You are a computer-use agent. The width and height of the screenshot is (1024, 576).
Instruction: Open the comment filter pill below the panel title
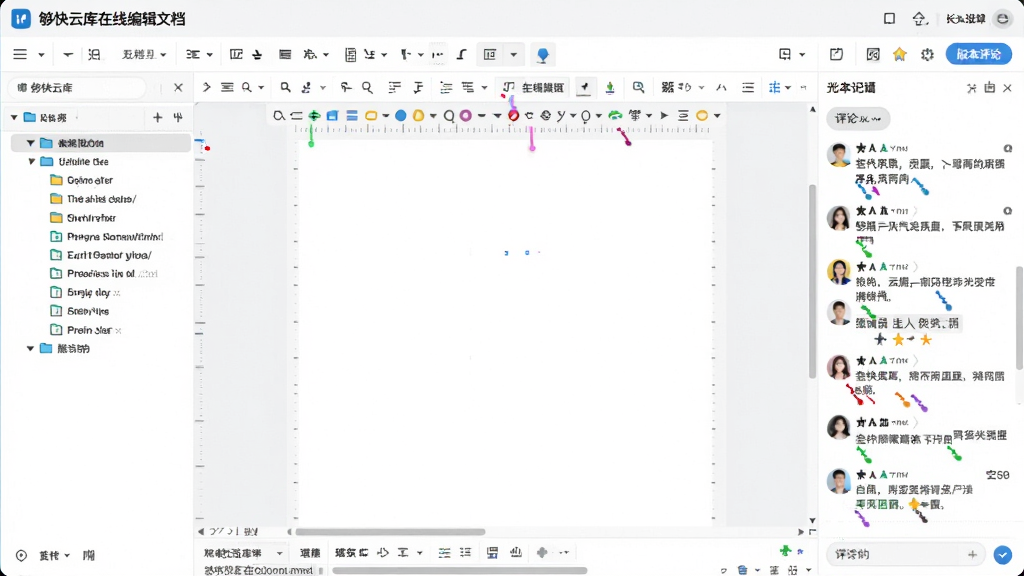tap(858, 119)
